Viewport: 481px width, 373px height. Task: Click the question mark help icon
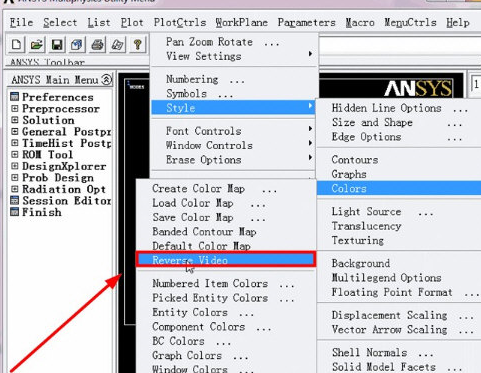coord(138,44)
